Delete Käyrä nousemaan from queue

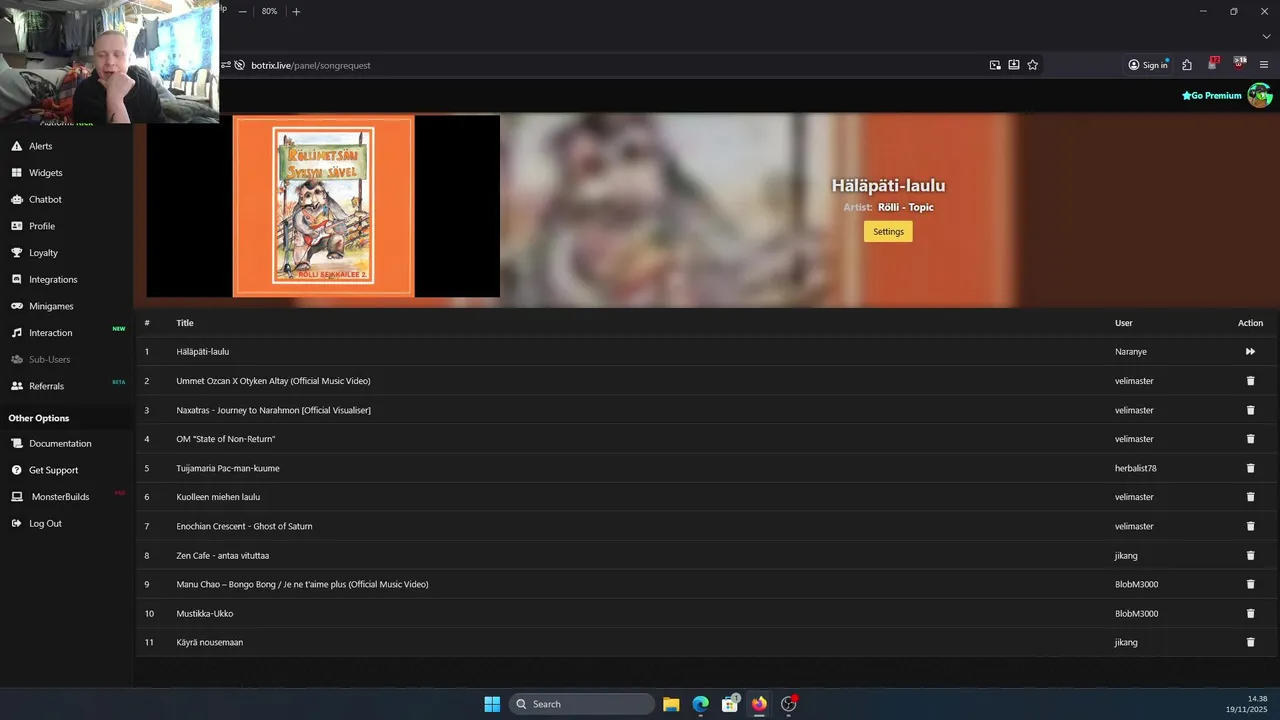(1250, 642)
